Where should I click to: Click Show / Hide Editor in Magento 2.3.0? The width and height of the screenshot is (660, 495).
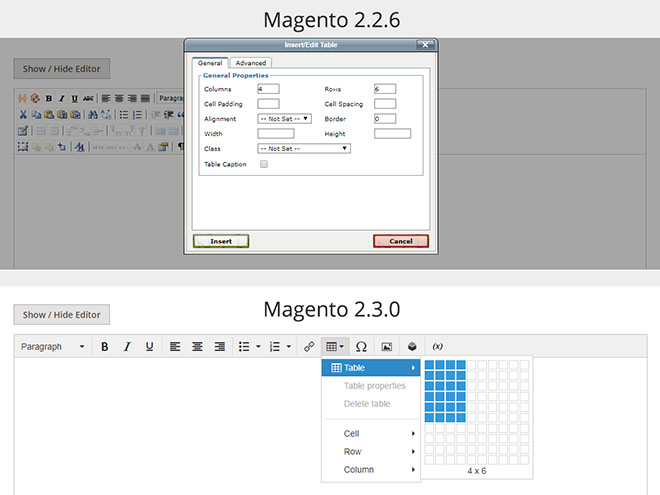point(61,315)
